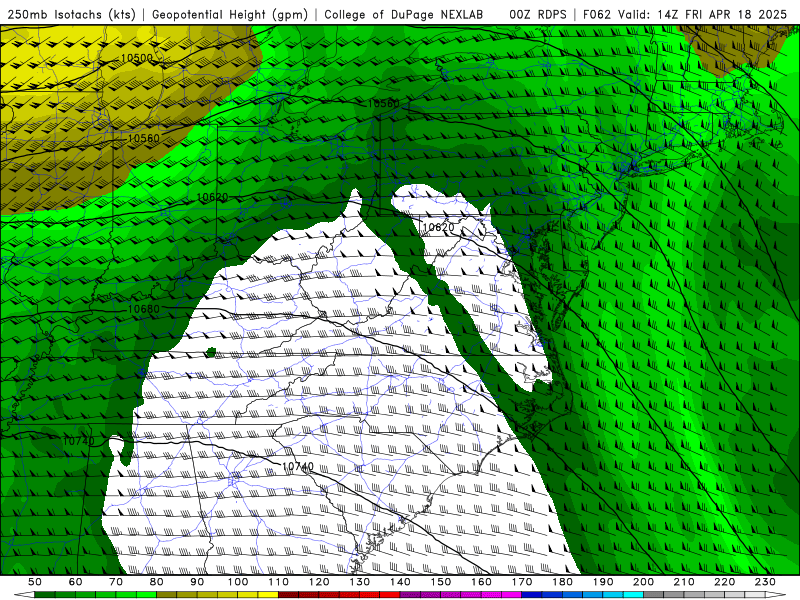Click the 100 value on the color scale

(x=238, y=582)
